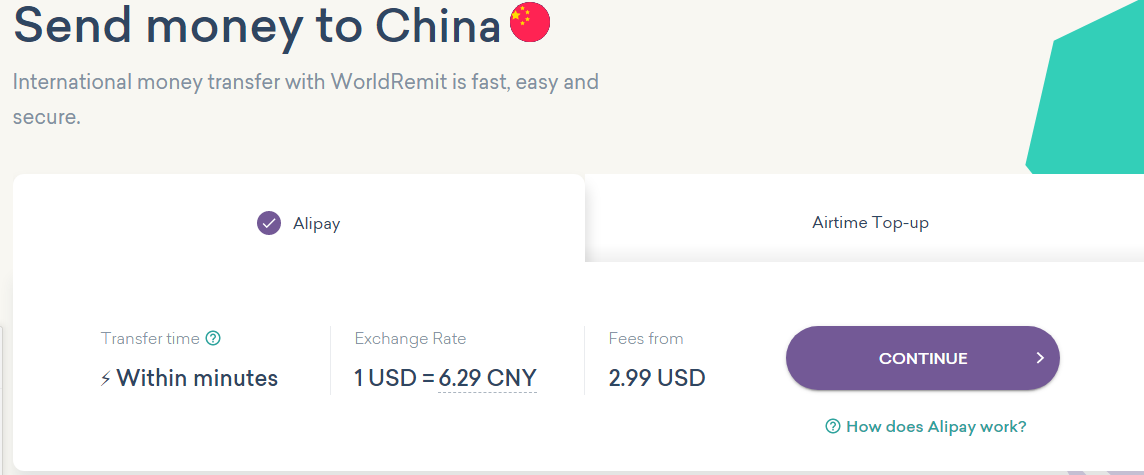This screenshot has width=1144, height=475.
Task: Click the China flag icon
Action: tap(530, 23)
